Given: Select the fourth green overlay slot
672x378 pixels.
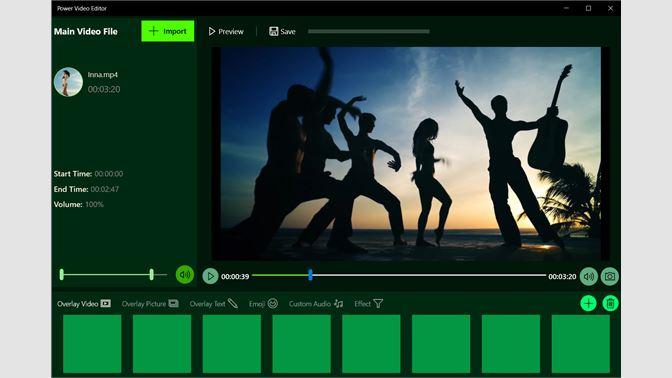Looking at the screenshot, I should pyautogui.click(x=301, y=344).
